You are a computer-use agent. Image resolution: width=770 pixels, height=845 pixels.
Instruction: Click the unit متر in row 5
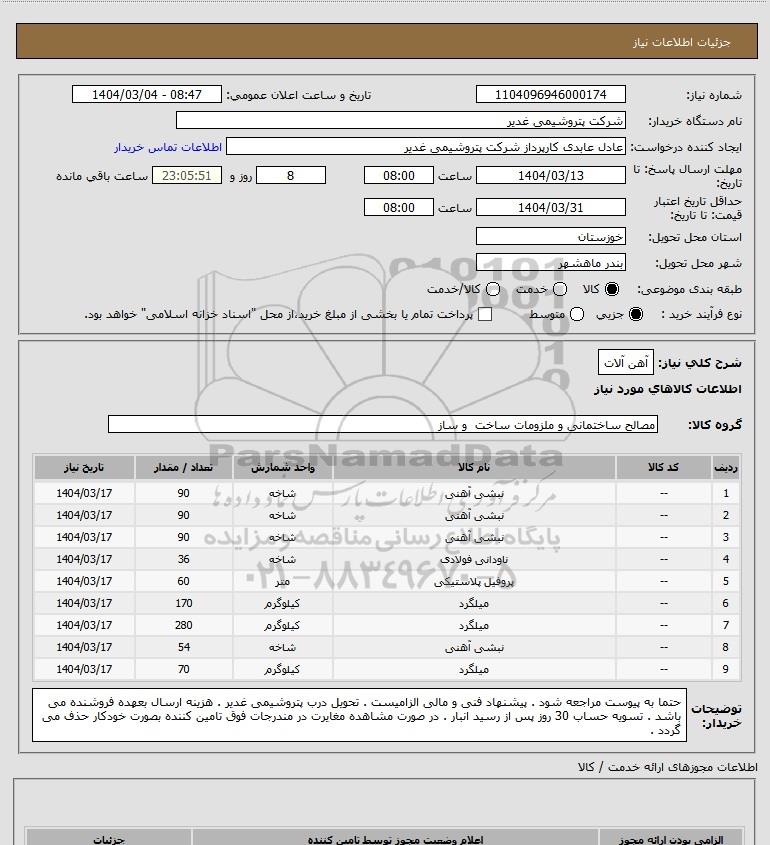pyautogui.click(x=282, y=582)
